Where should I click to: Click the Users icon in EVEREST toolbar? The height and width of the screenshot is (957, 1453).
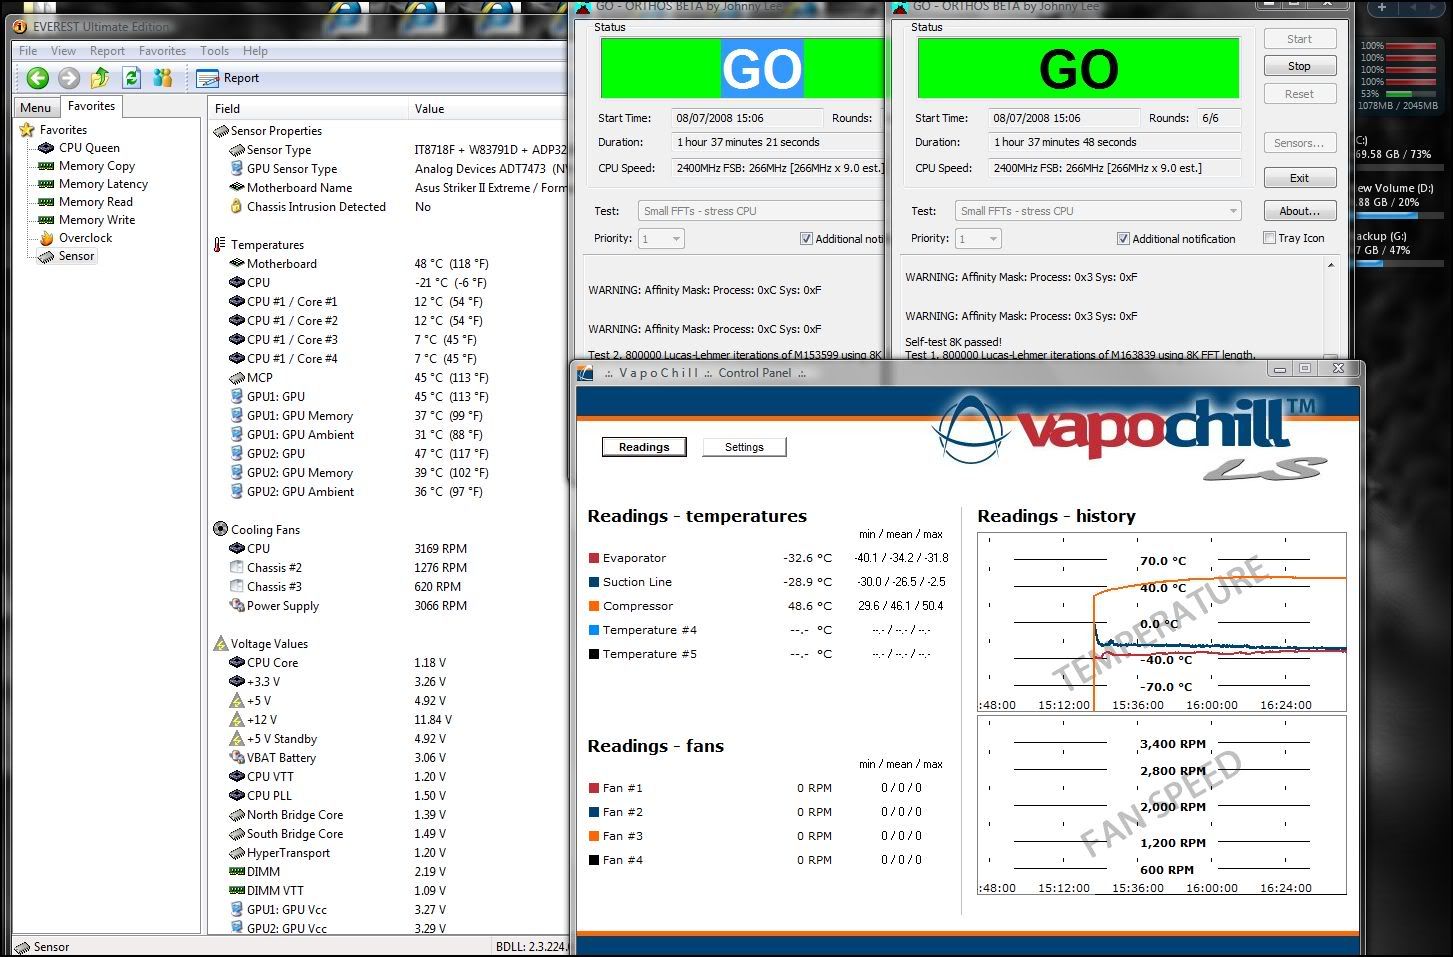click(163, 78)
